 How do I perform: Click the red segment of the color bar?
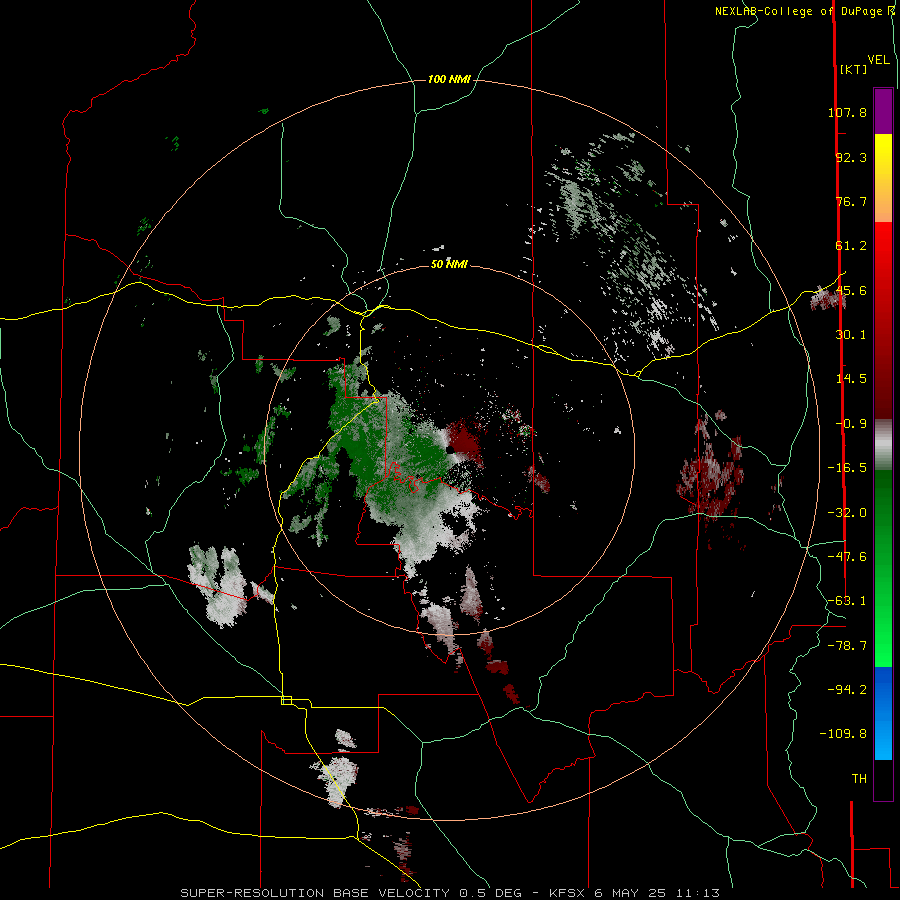tap(883, 320)
